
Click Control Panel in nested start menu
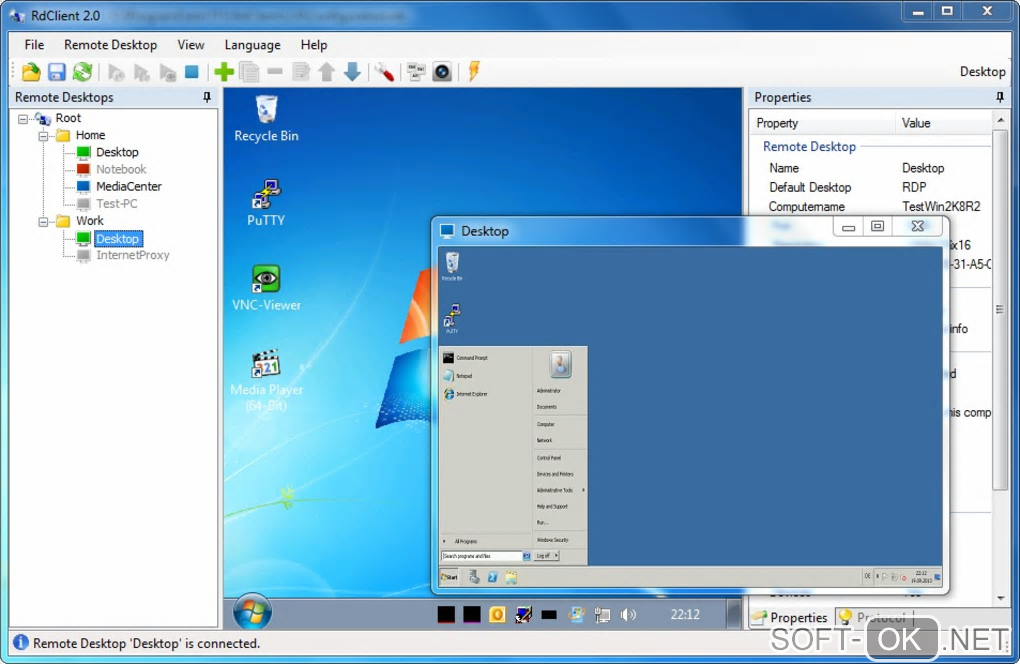(548, 458)
